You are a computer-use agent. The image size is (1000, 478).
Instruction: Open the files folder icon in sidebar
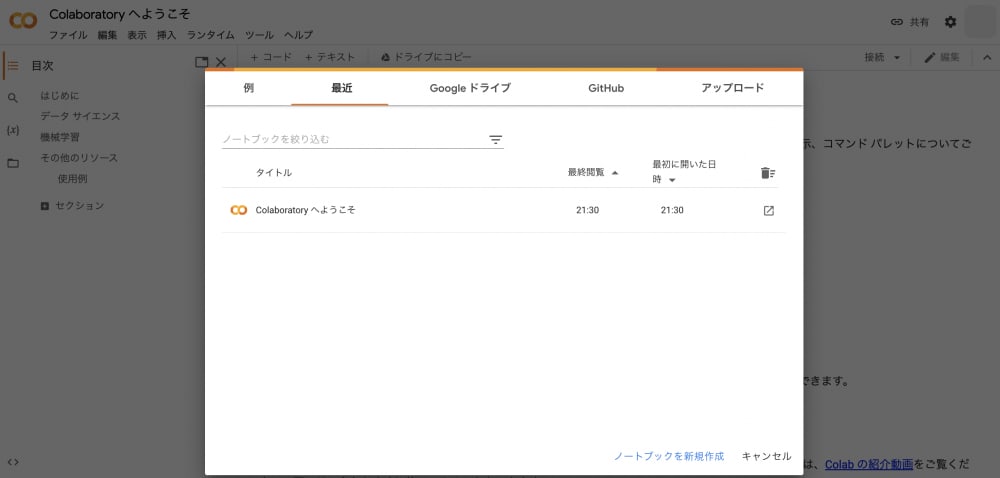[x=13, y=163]
